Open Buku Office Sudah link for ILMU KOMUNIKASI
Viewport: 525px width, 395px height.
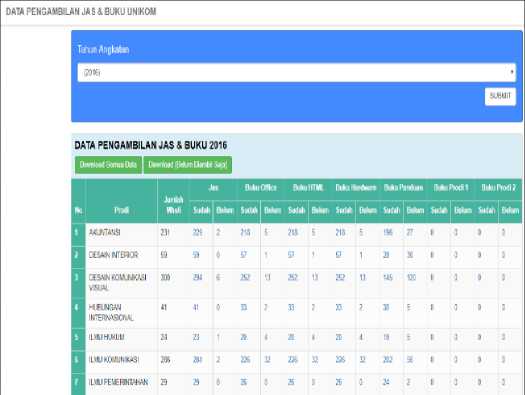(245, 360)
